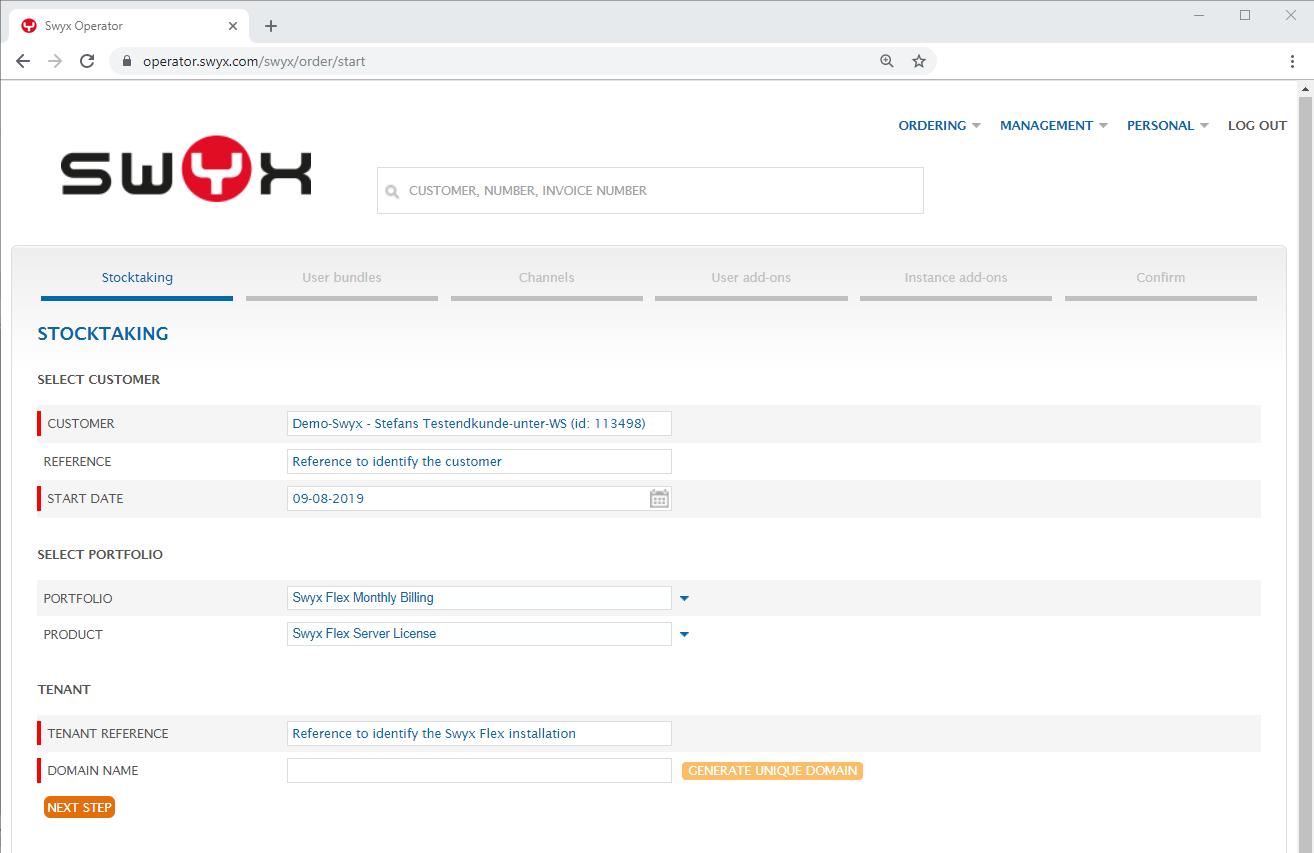The width and height of the screenshot is (1314, 853).
Task: Click the empty Domain Name field
Action: [x=479, y=771]
